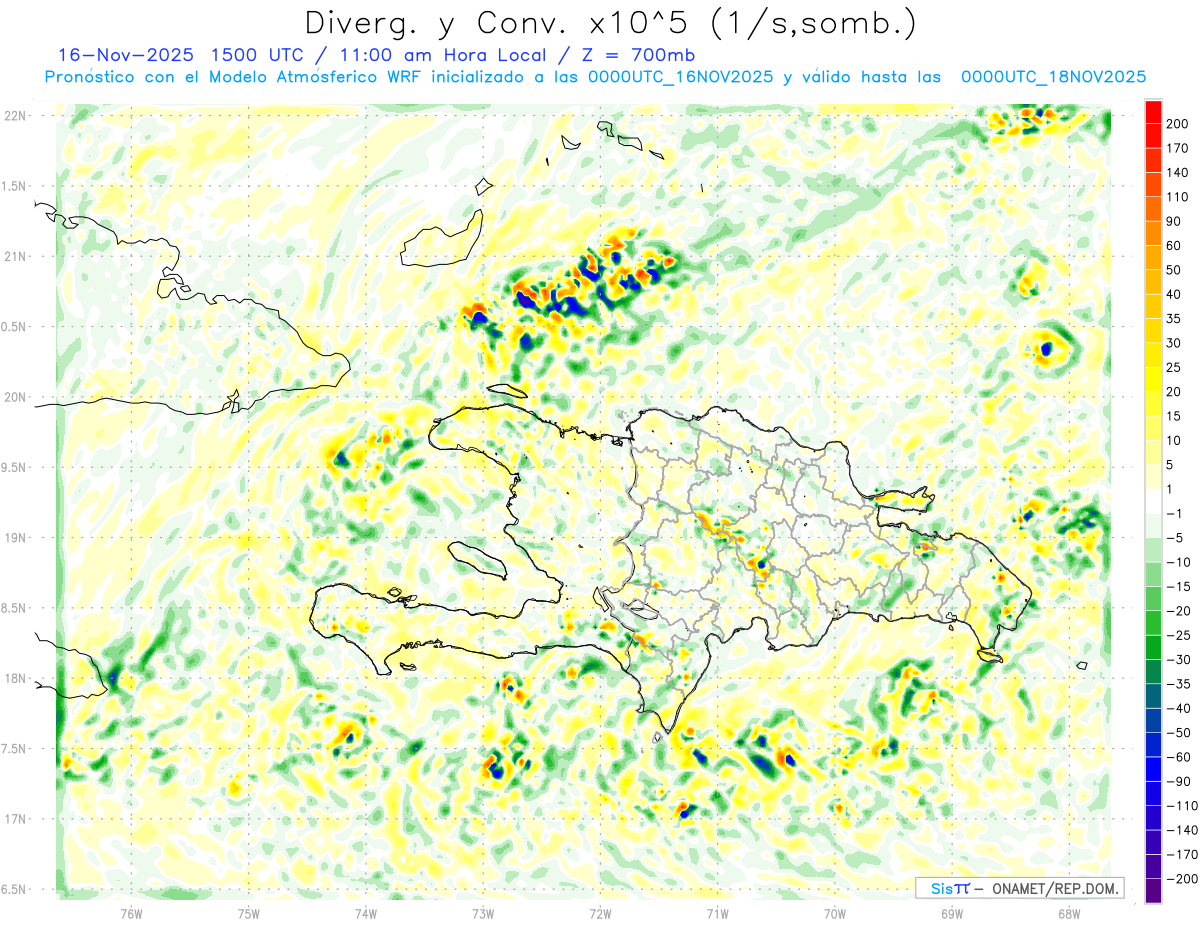
Task: Click the '21N' latitude label
Action: pyautogui.click(x=15, y=256)
